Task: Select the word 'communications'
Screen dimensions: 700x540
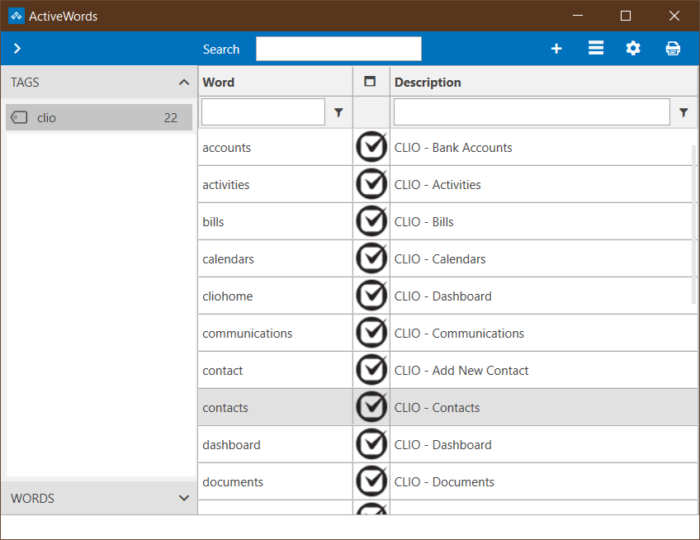Action: [x=247, y=333]
